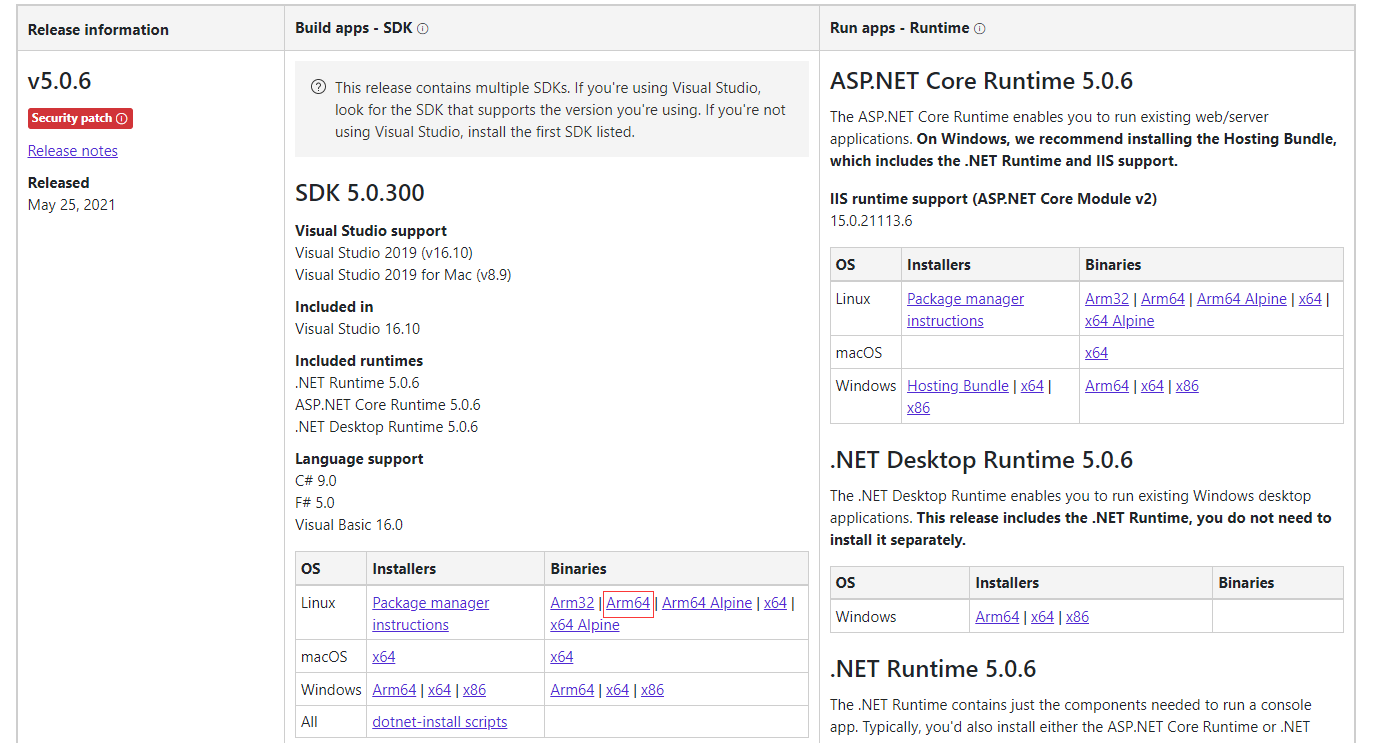1393x743 pixels.
Task: Download SDK 5.0.300 Linux Arm64 binary
Action: point(628,603)
